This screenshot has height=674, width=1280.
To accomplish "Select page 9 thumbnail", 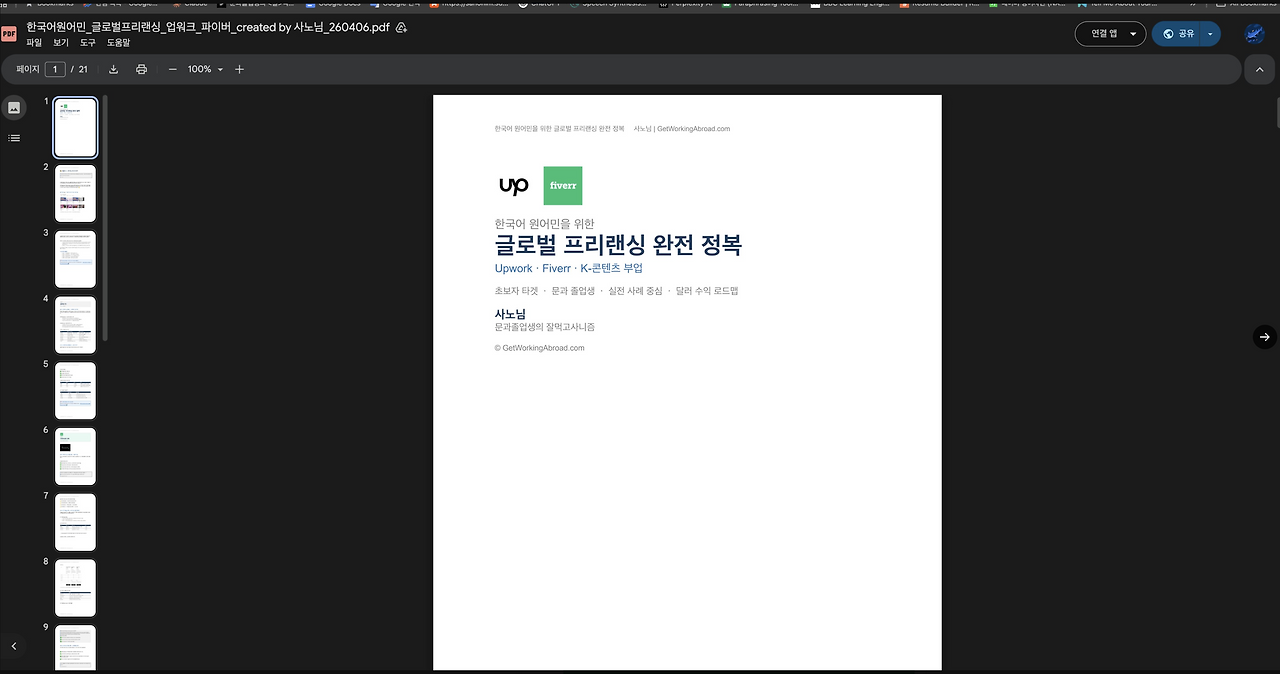I will coord(75,648).
